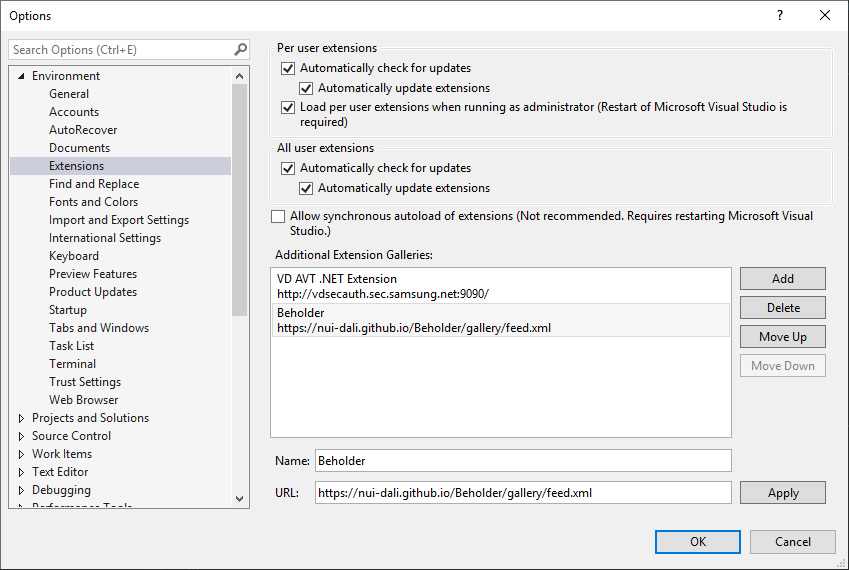Open Fonts and Colors settings page

pyautogui.click(x=93, y=202)
